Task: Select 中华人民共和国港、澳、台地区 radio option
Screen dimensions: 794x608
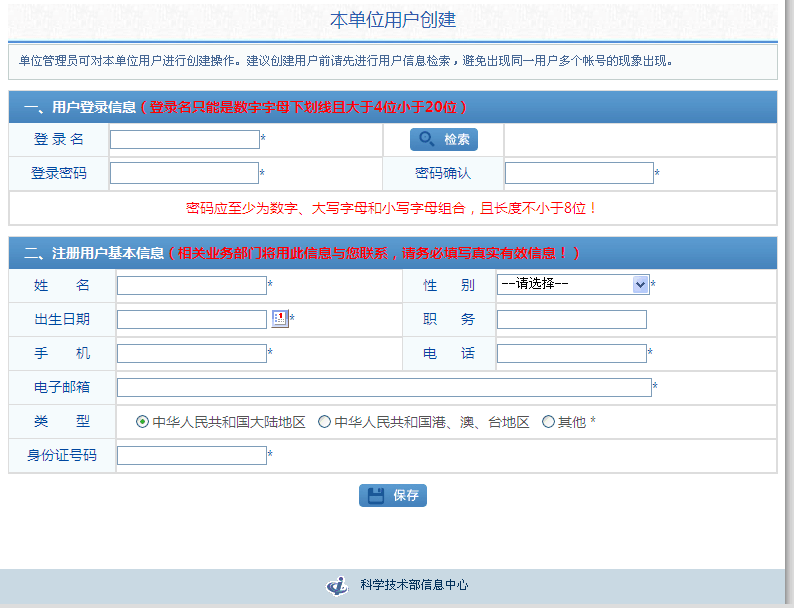Action: point(324,422)
